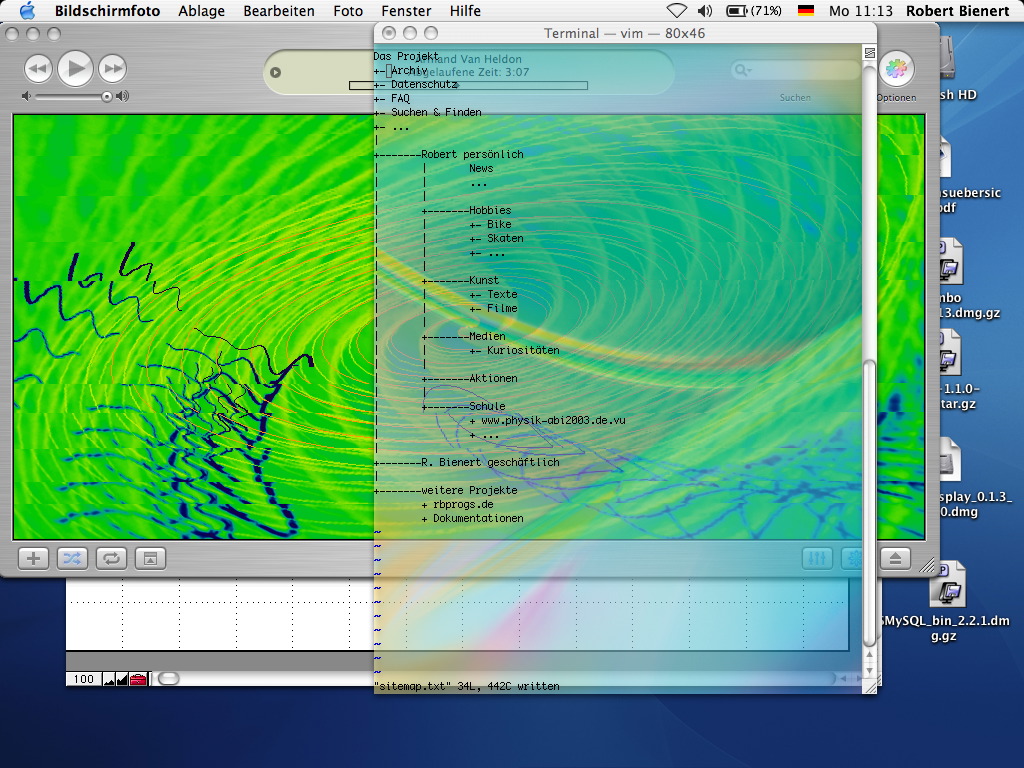Open the menu bar sound volume control
Viewport: 1024px width, 768px height.
pos(705,10)
